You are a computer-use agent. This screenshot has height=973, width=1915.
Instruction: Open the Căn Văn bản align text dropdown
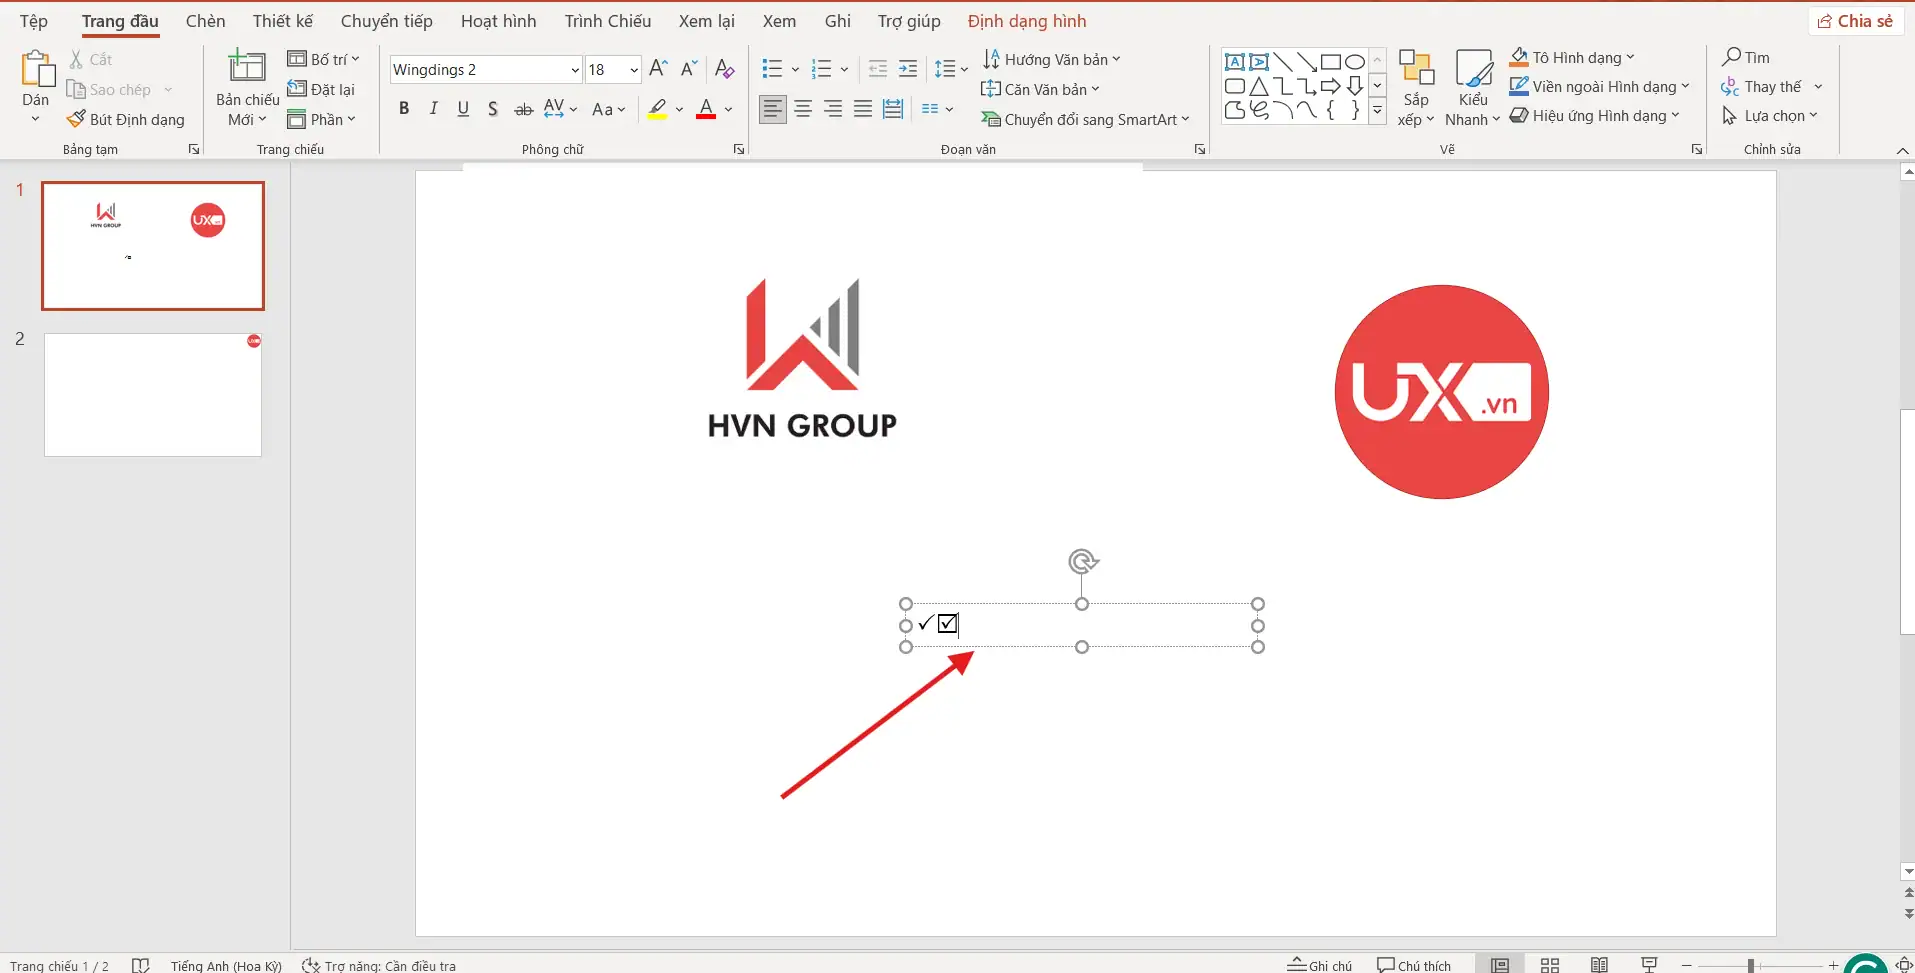[x=1040, y=89]
